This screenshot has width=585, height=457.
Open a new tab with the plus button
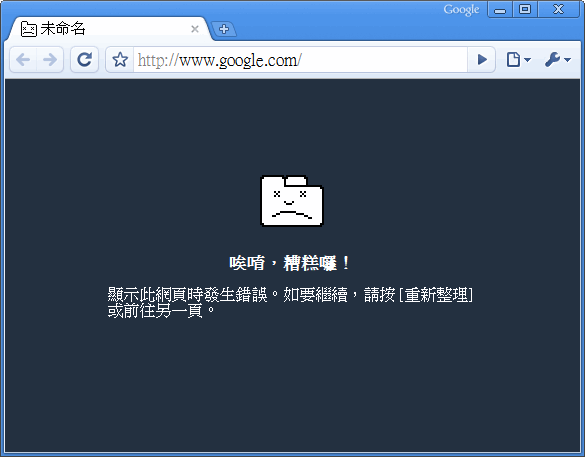point(224,29)
